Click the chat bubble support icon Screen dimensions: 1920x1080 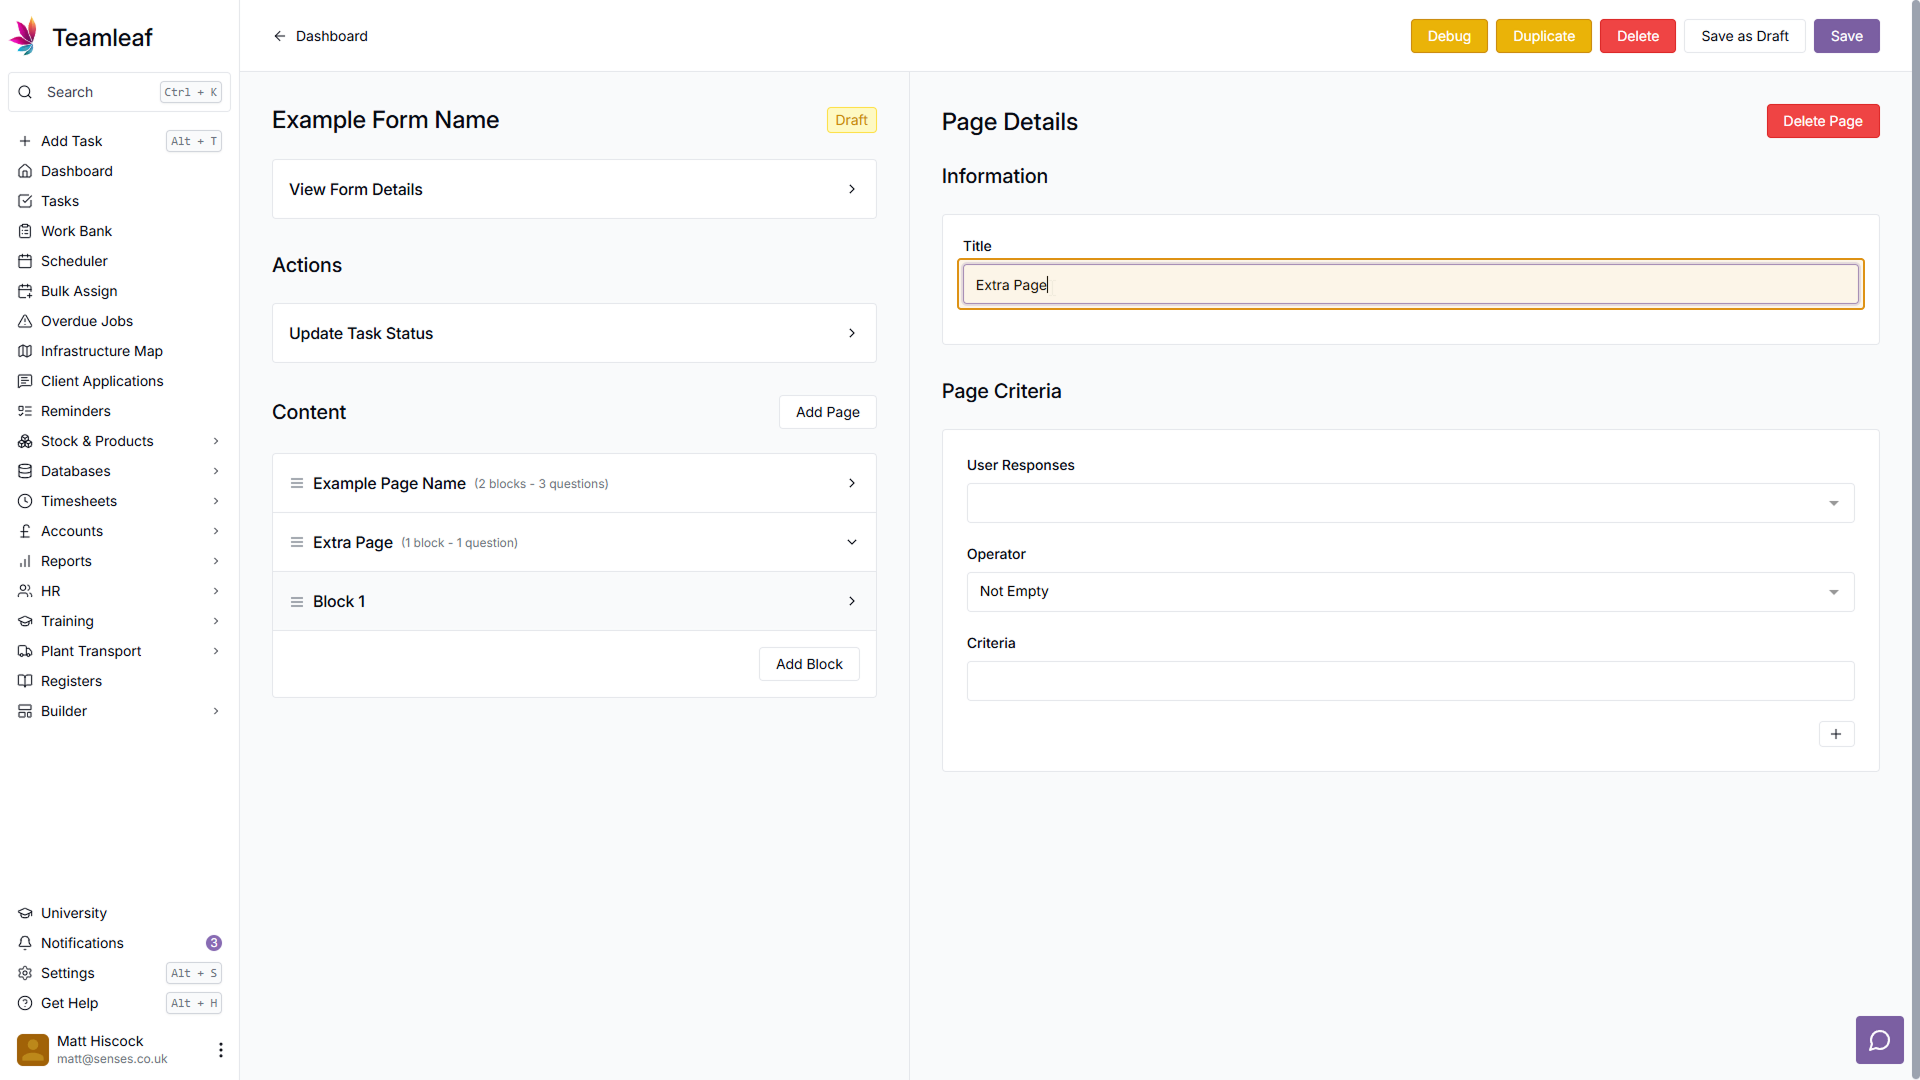coord(1879,1040)
